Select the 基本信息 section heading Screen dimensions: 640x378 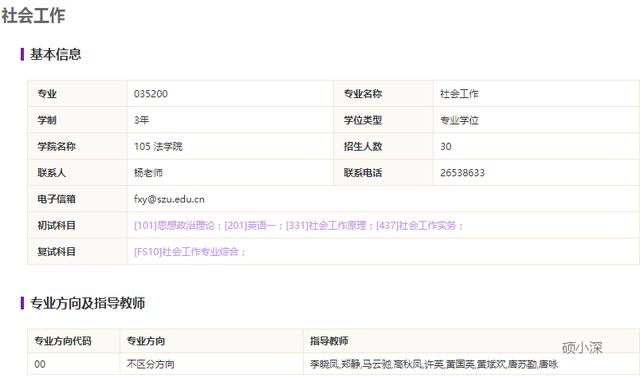point(56,54)
